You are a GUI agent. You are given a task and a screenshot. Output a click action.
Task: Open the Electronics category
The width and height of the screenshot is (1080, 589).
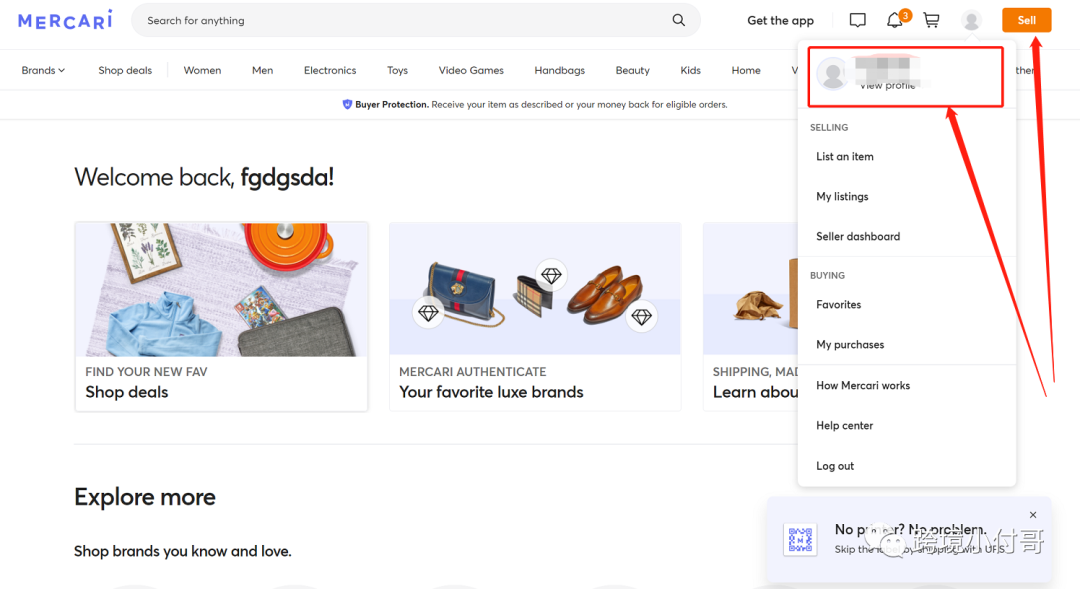[330, 70]
